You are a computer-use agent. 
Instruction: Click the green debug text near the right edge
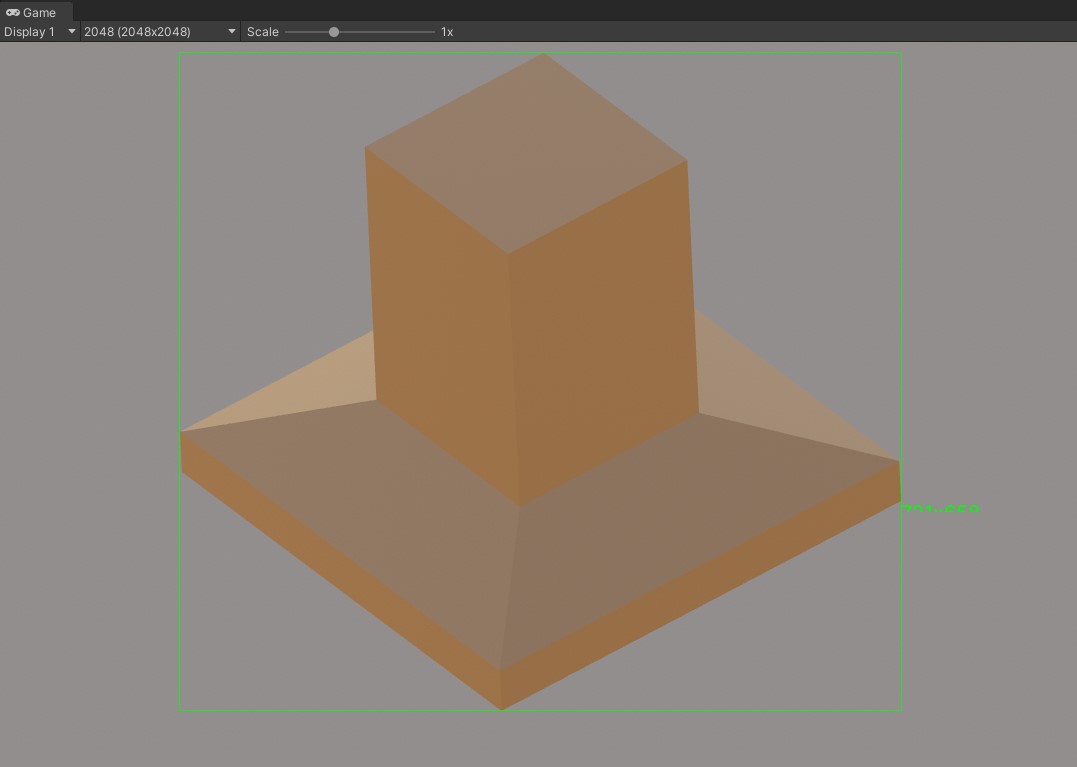coord(940,507)
